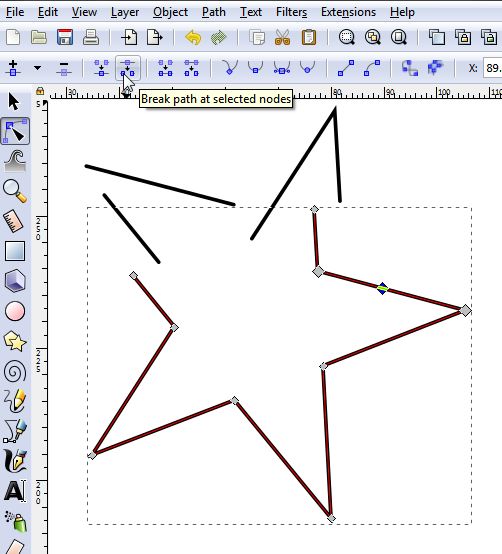Open an existing document folder icon
The width and height of the screenshot is (502, 554).
click(39, 37)
